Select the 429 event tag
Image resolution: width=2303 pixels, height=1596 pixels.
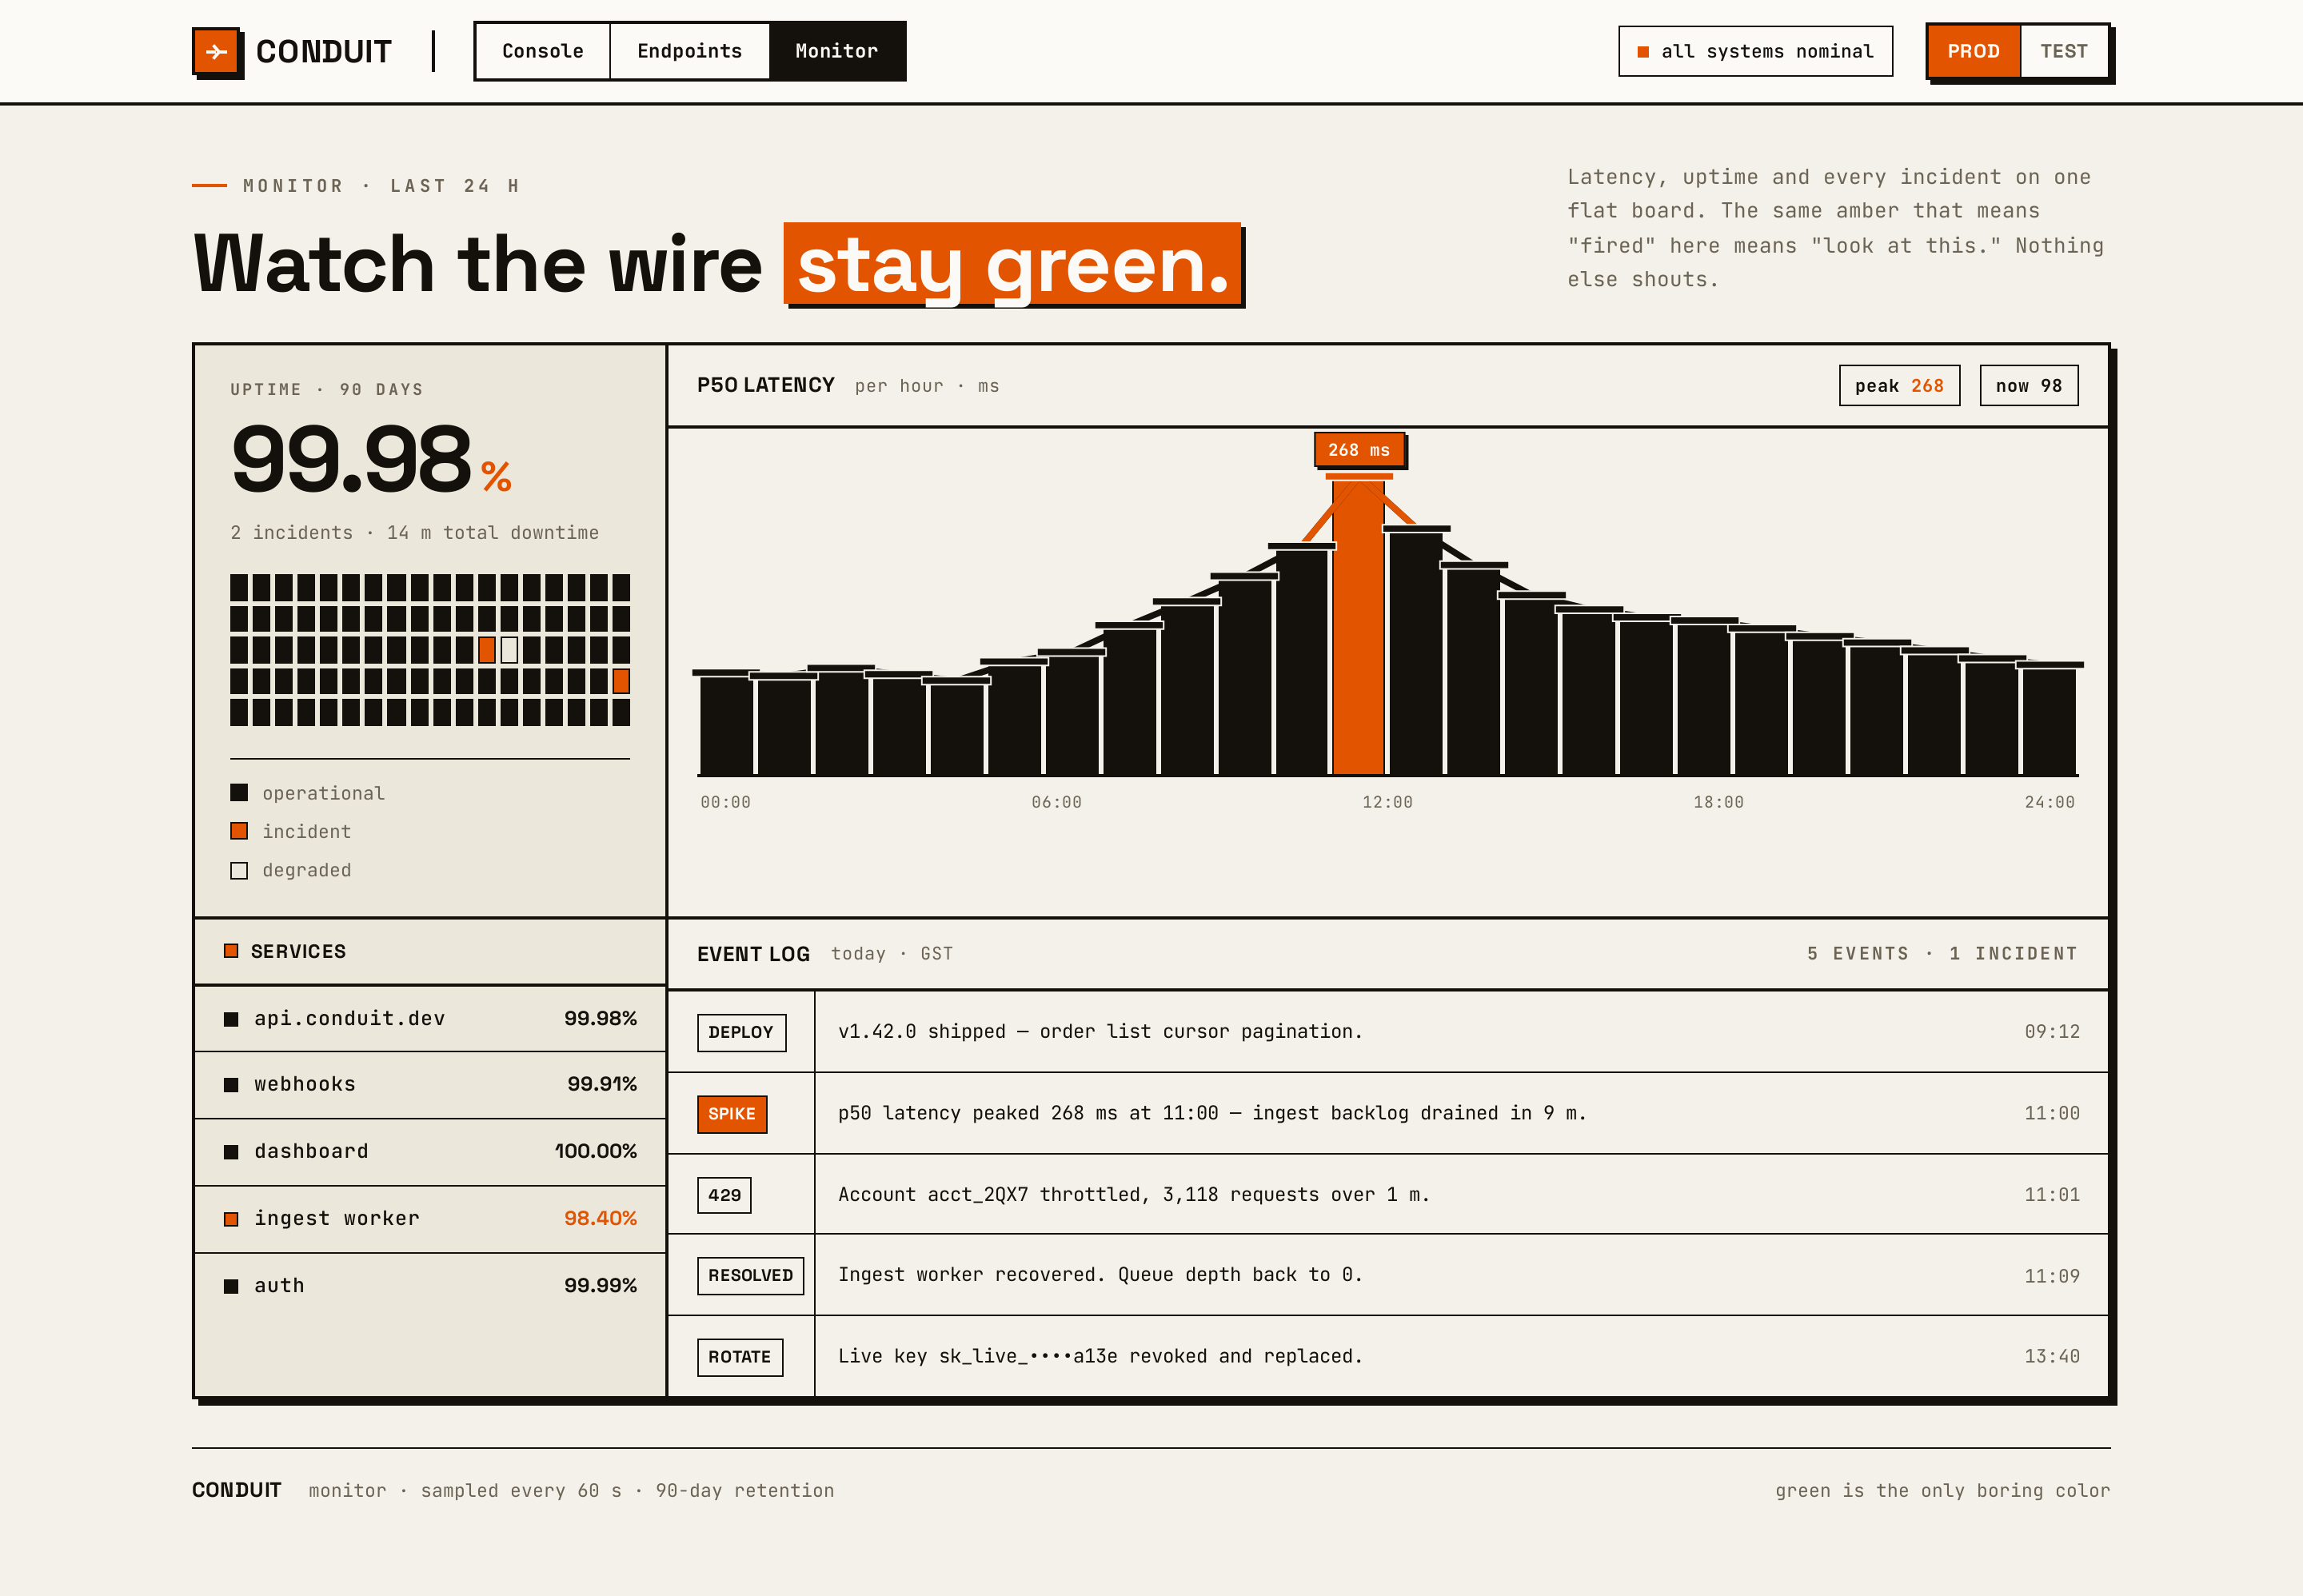[724, 1195]
